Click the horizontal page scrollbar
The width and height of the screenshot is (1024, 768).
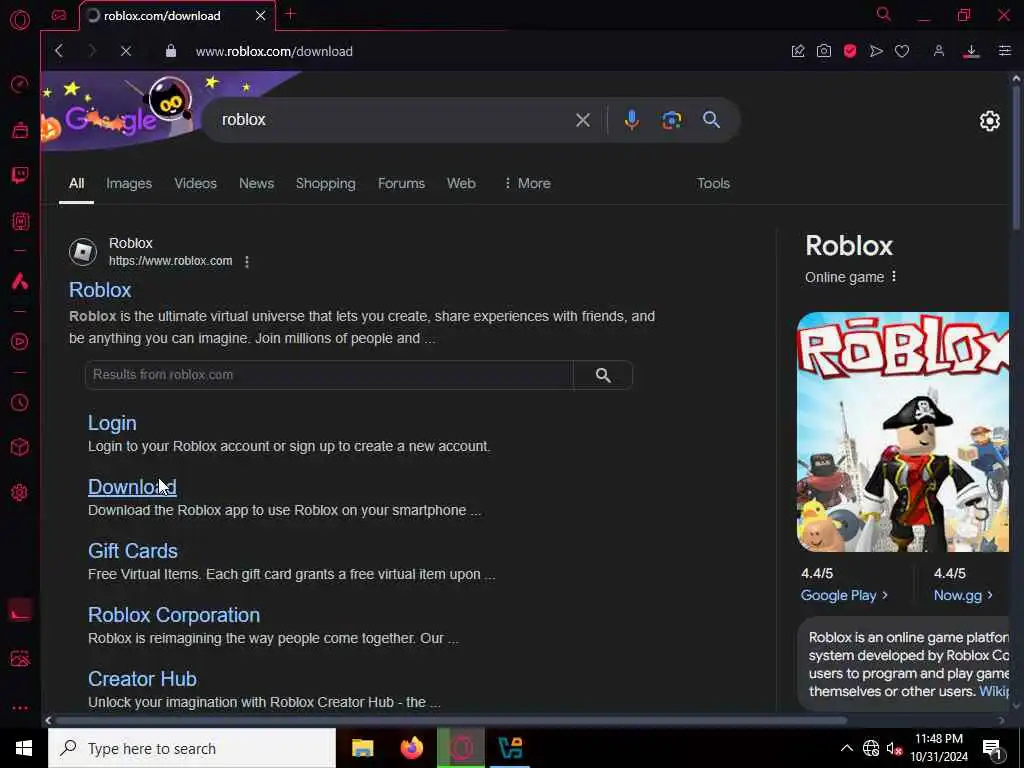tap(451, 720)
